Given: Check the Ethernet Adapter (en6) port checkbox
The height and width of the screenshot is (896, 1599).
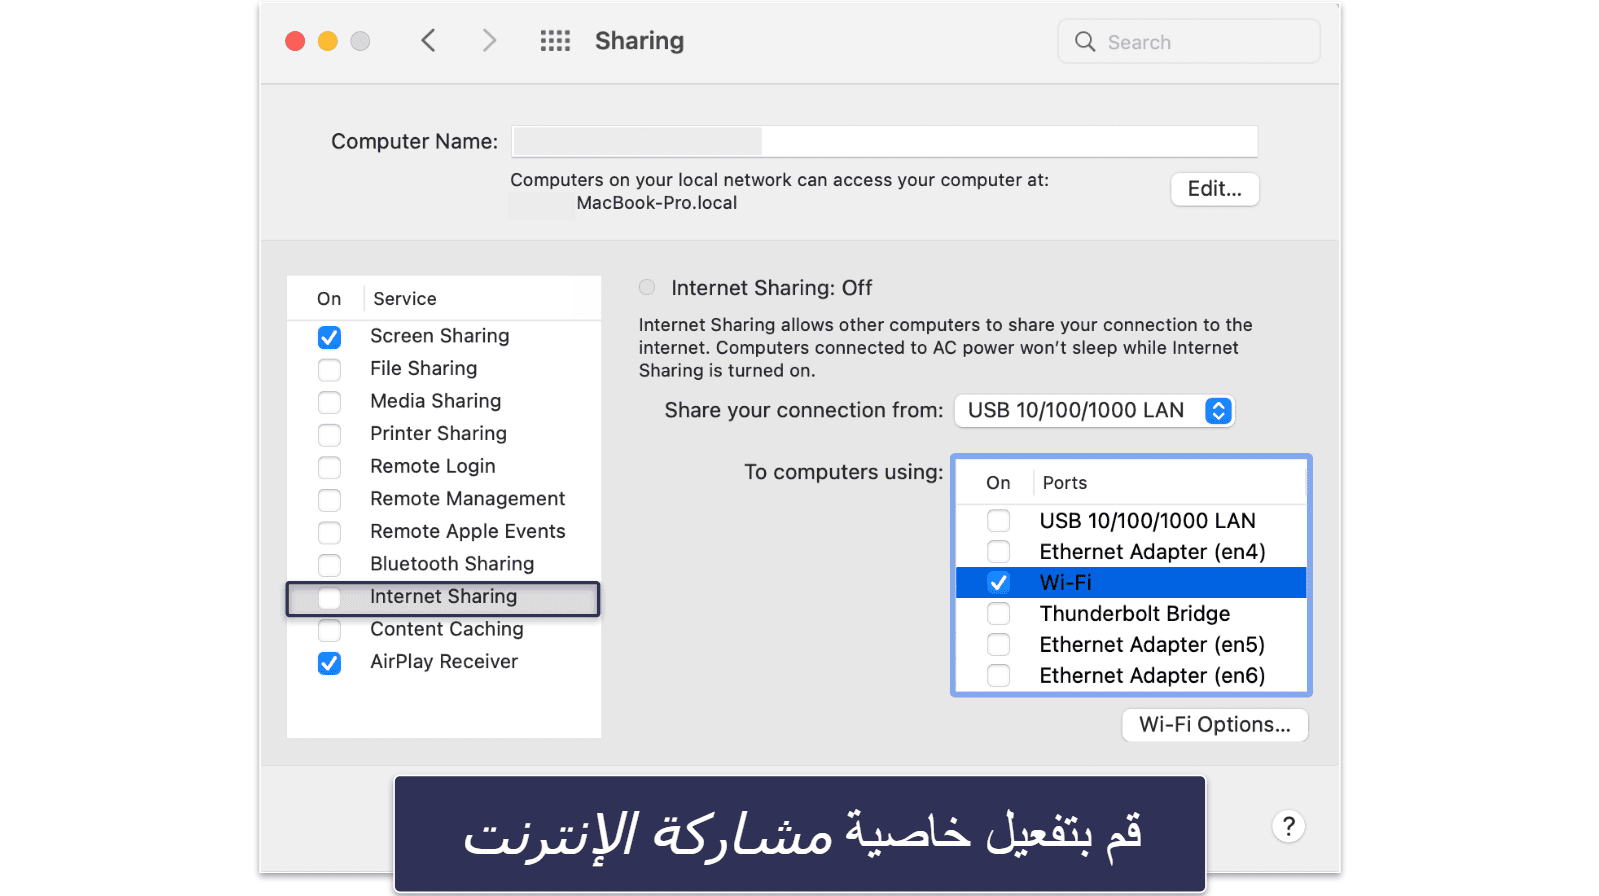Looking at the screenshot, I should 998,675.
